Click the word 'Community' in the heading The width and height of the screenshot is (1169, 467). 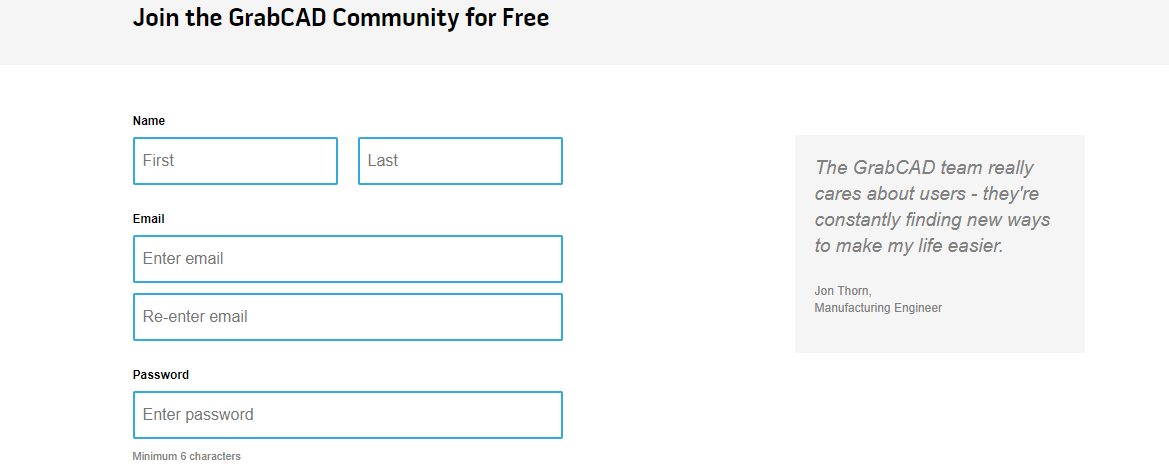[x=395, y=18]
